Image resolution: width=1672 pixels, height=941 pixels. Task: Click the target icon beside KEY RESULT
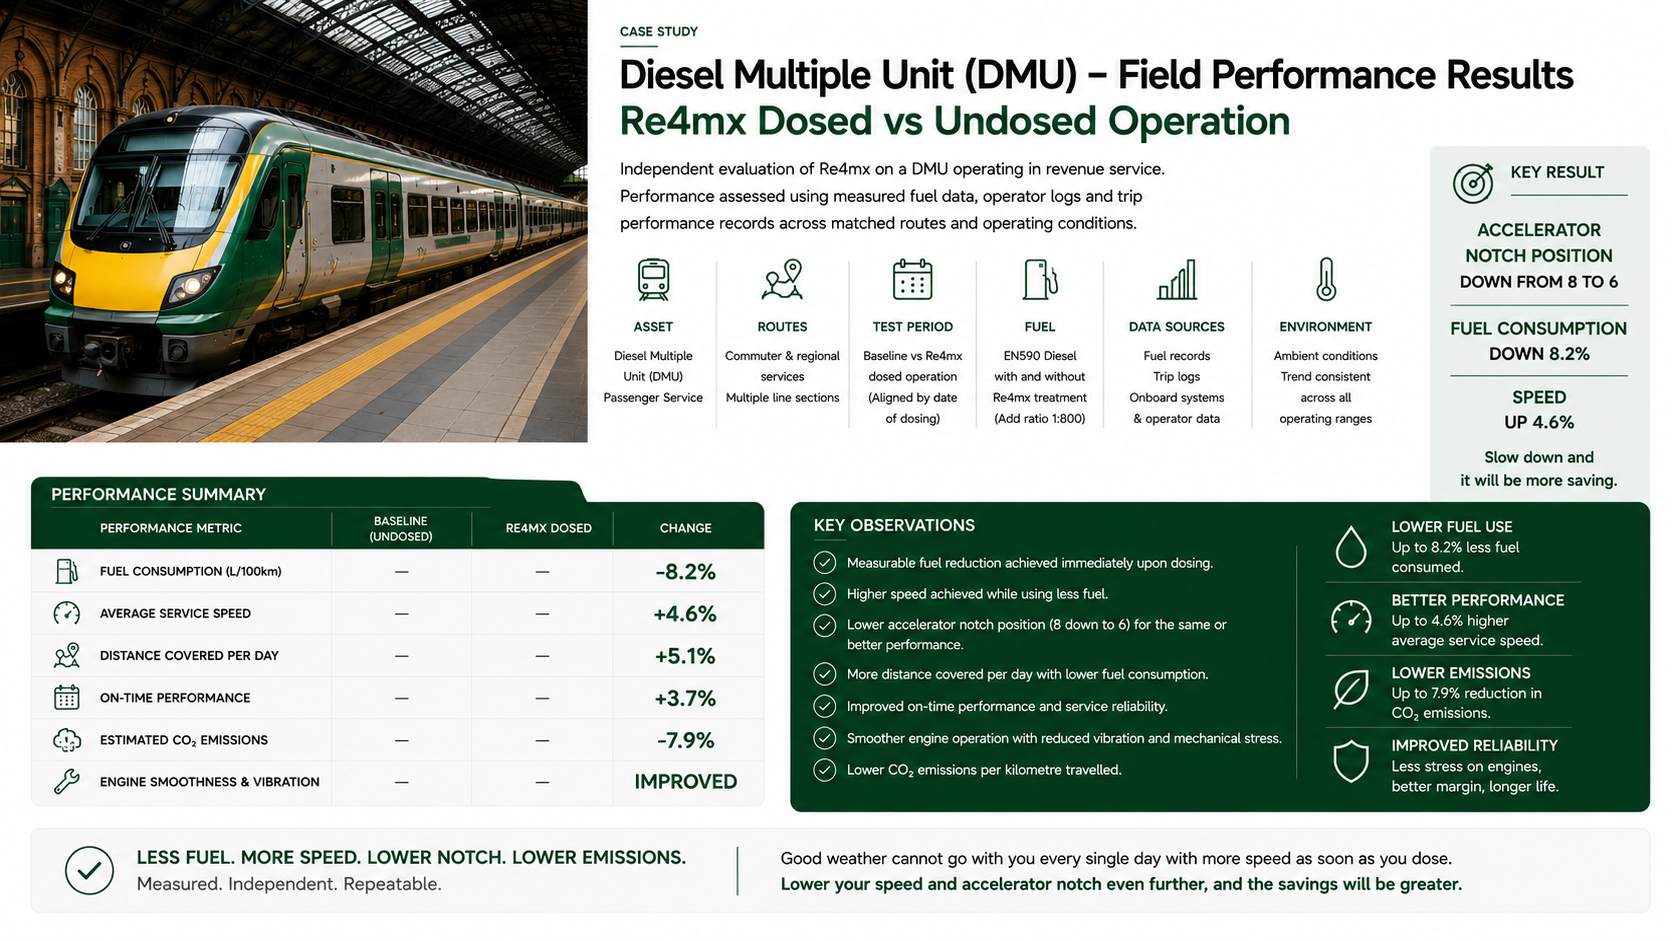pos(1473,183)
